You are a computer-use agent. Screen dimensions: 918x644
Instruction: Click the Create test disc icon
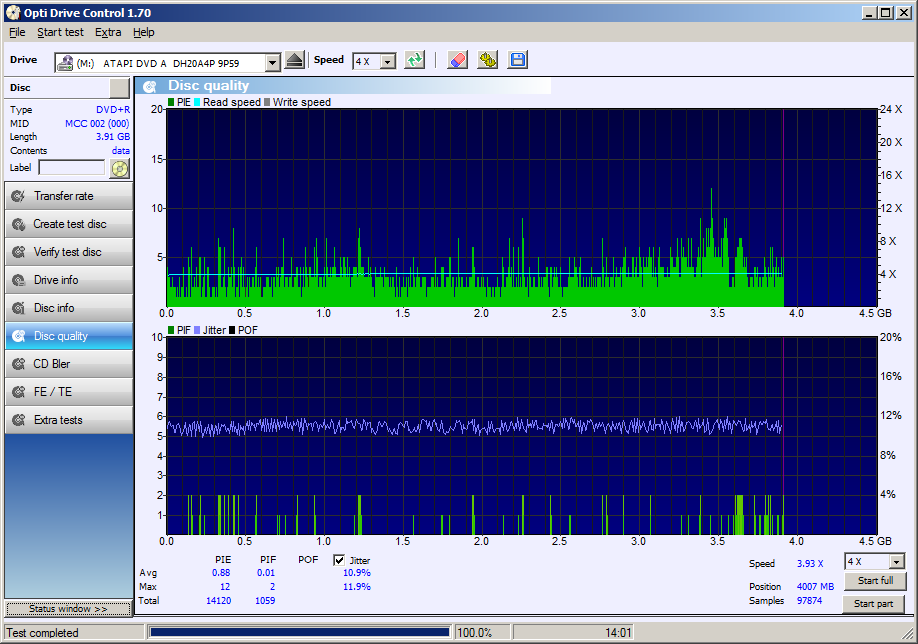pyautogui.click(x=19, y=224)
